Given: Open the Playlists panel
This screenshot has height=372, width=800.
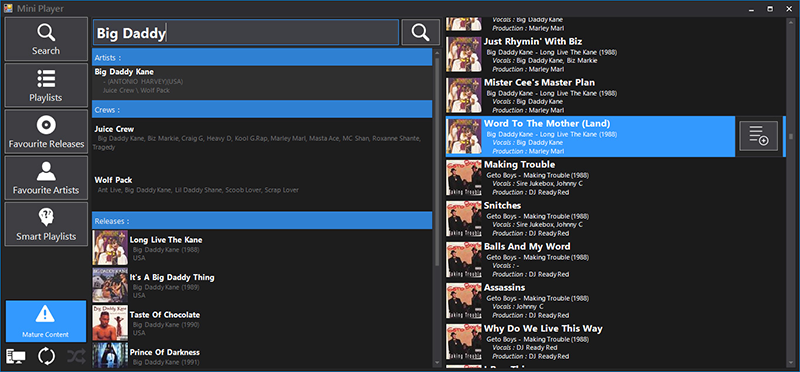Looking at the screenshot, I should 46,85.
